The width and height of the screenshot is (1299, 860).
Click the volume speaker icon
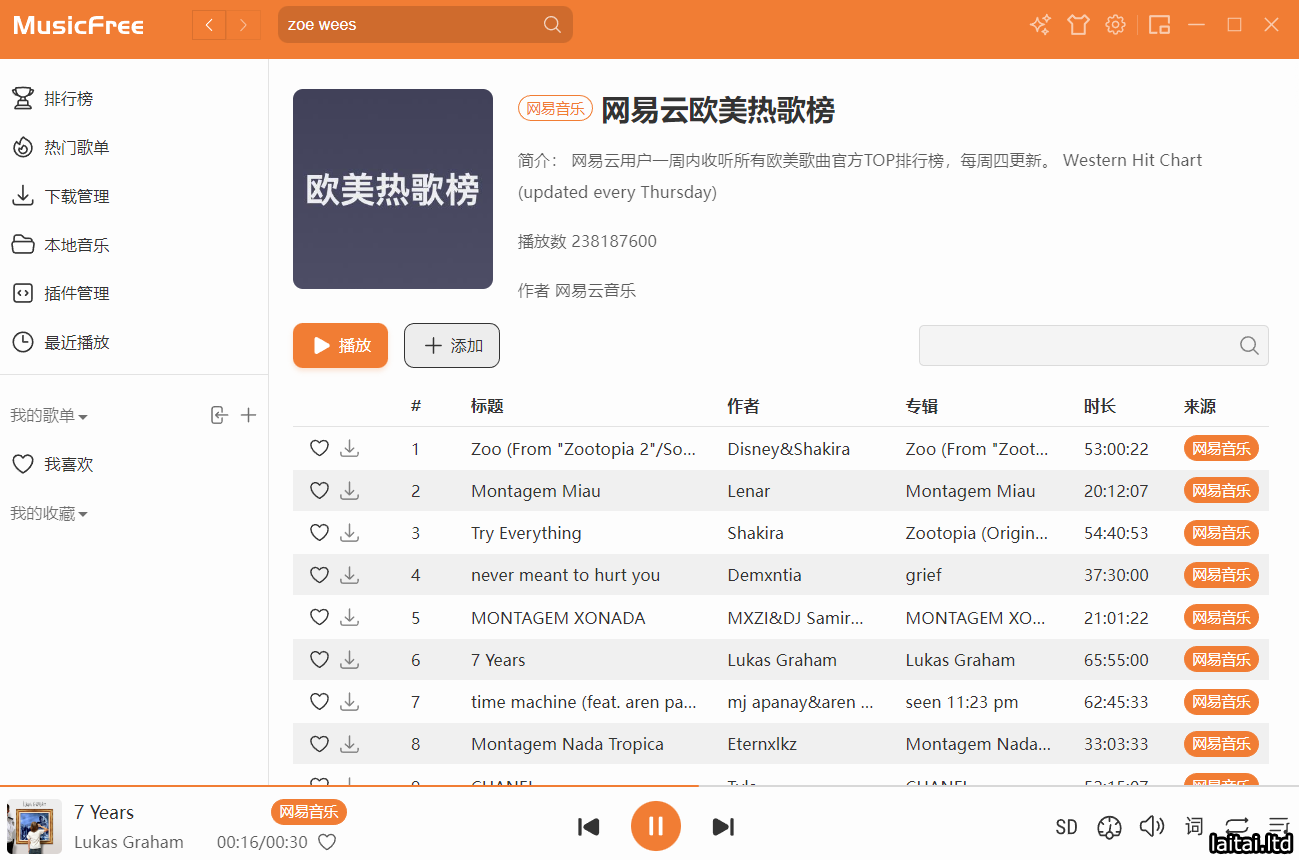(1152, 826)
